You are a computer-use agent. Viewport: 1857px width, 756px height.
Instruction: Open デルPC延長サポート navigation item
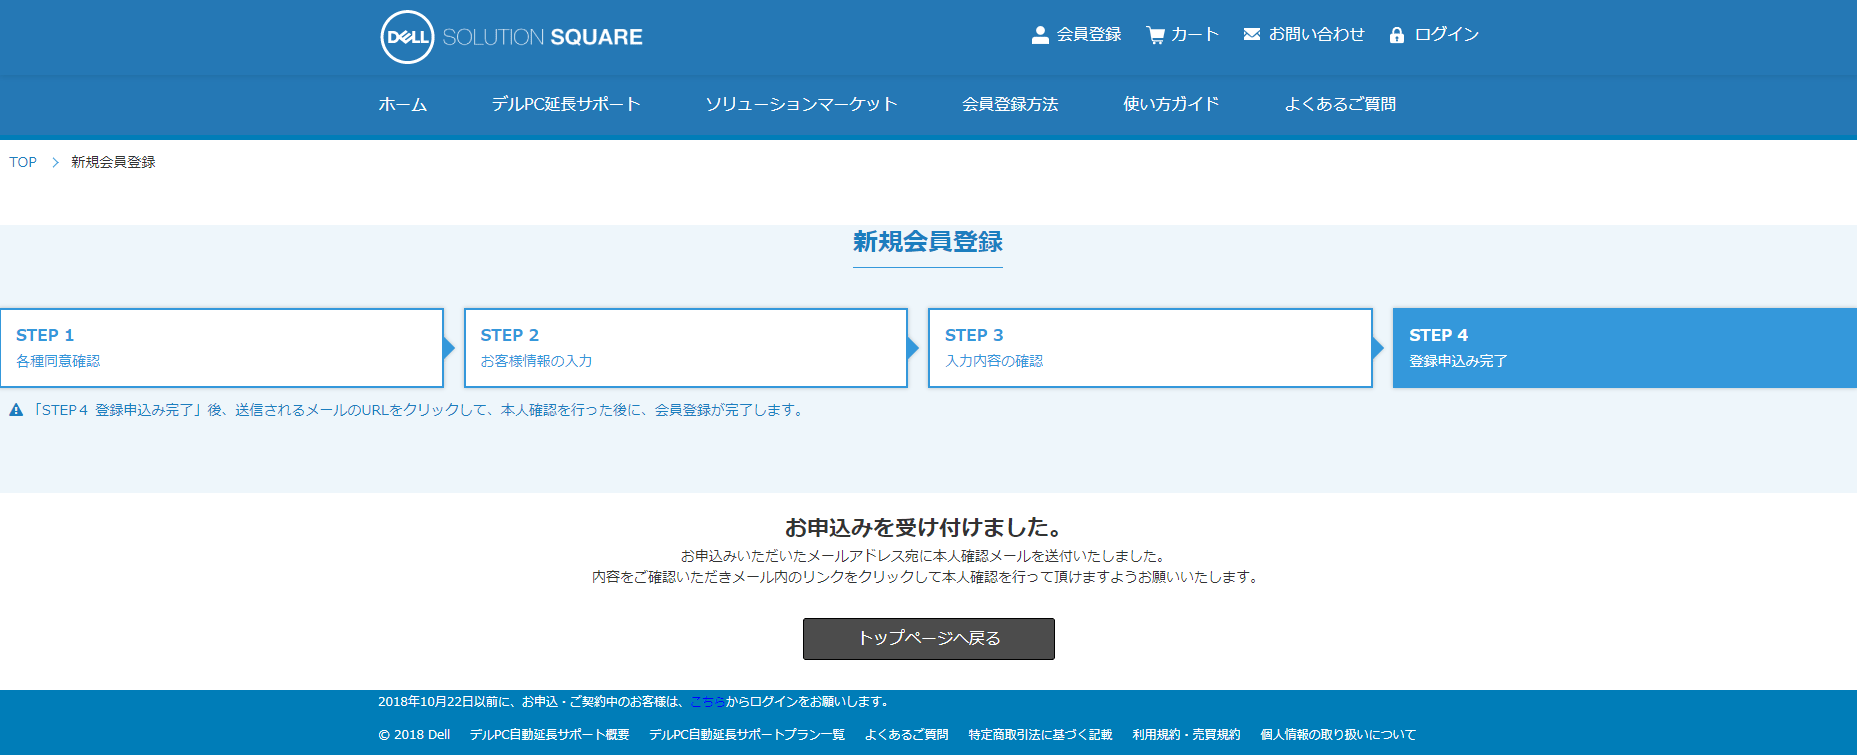pyautogui.click(x=566, y=104)
